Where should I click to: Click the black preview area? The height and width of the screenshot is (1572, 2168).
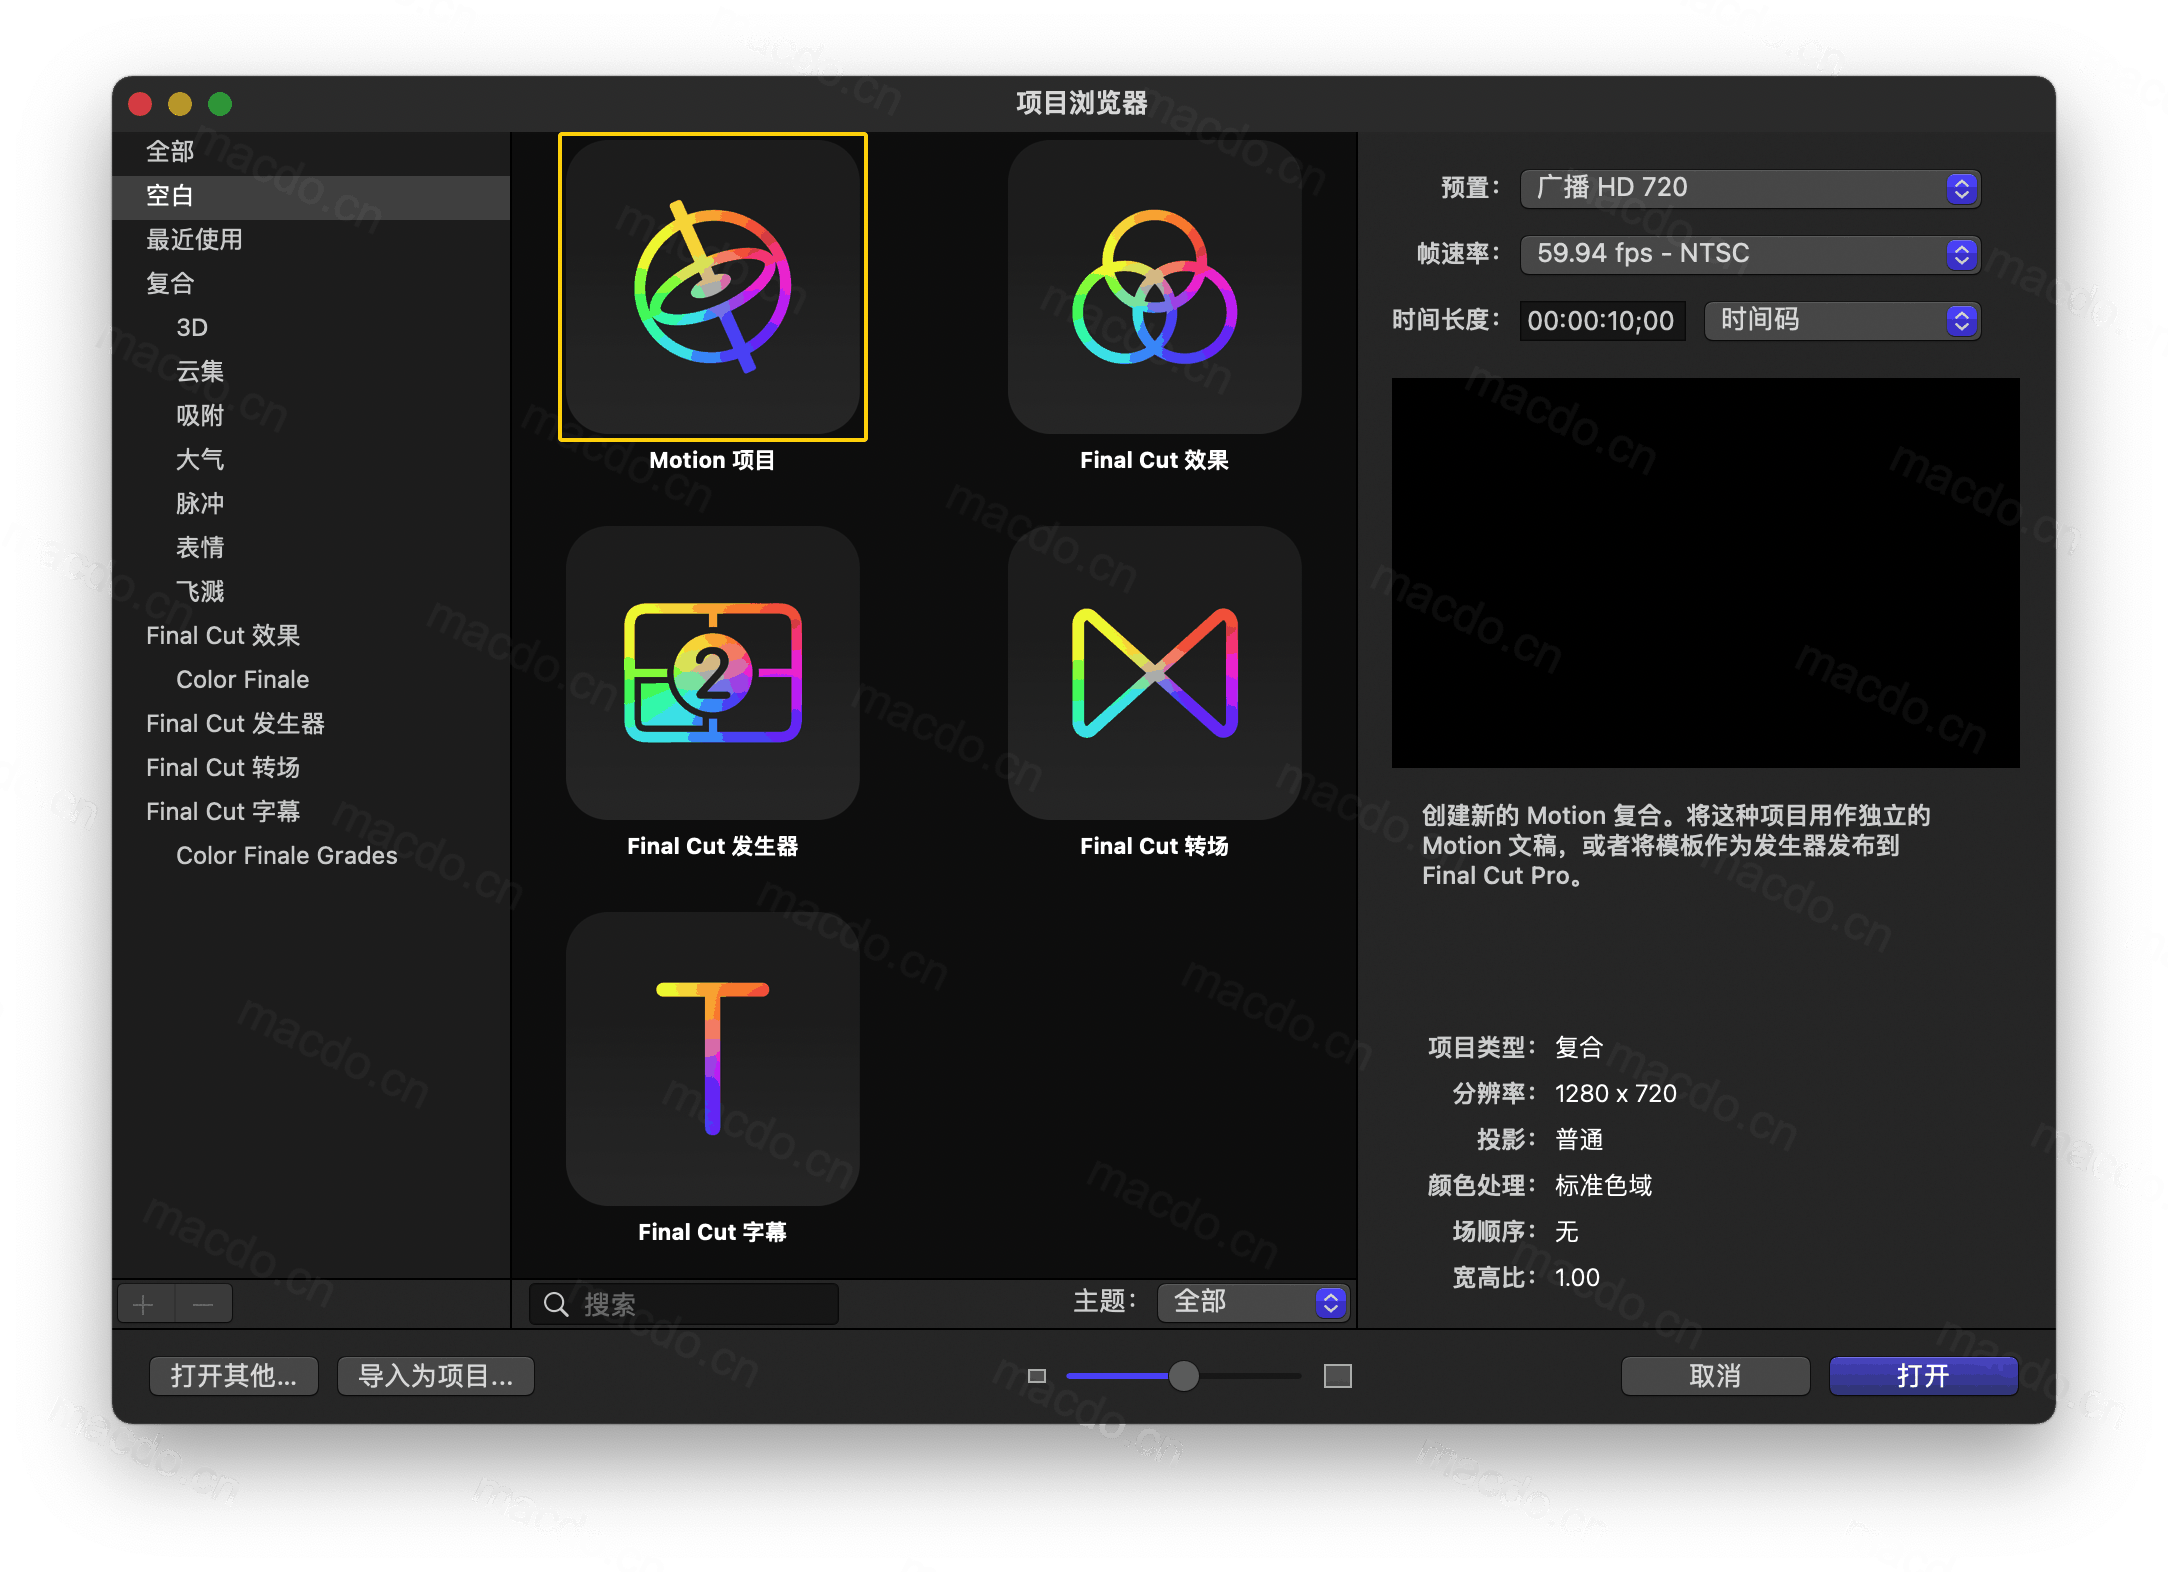(1706, 573)
